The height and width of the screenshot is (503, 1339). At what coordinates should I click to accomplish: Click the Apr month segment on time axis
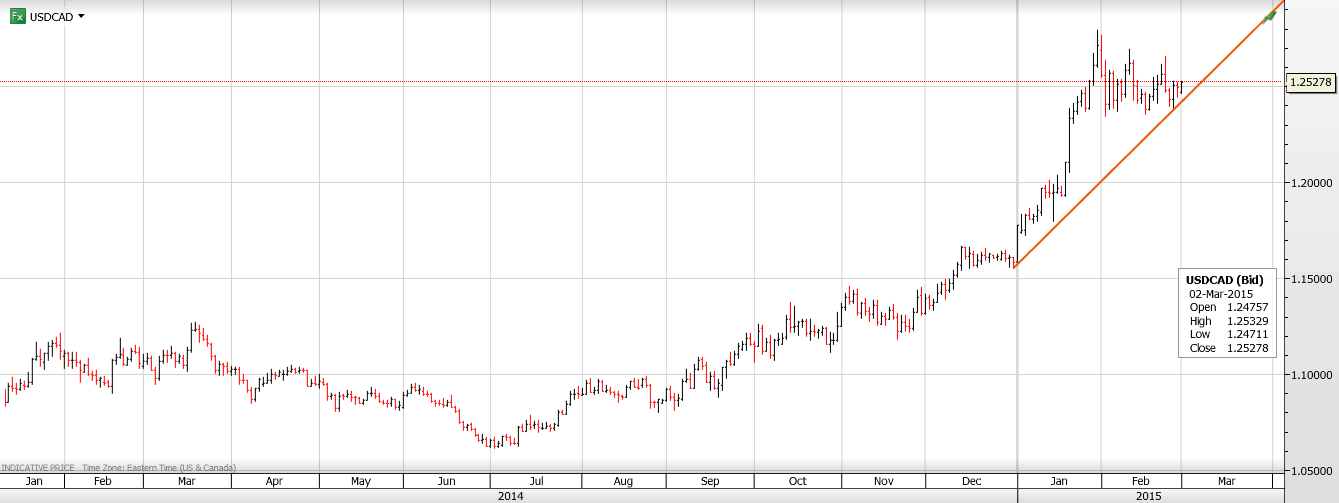pos(274,481)
